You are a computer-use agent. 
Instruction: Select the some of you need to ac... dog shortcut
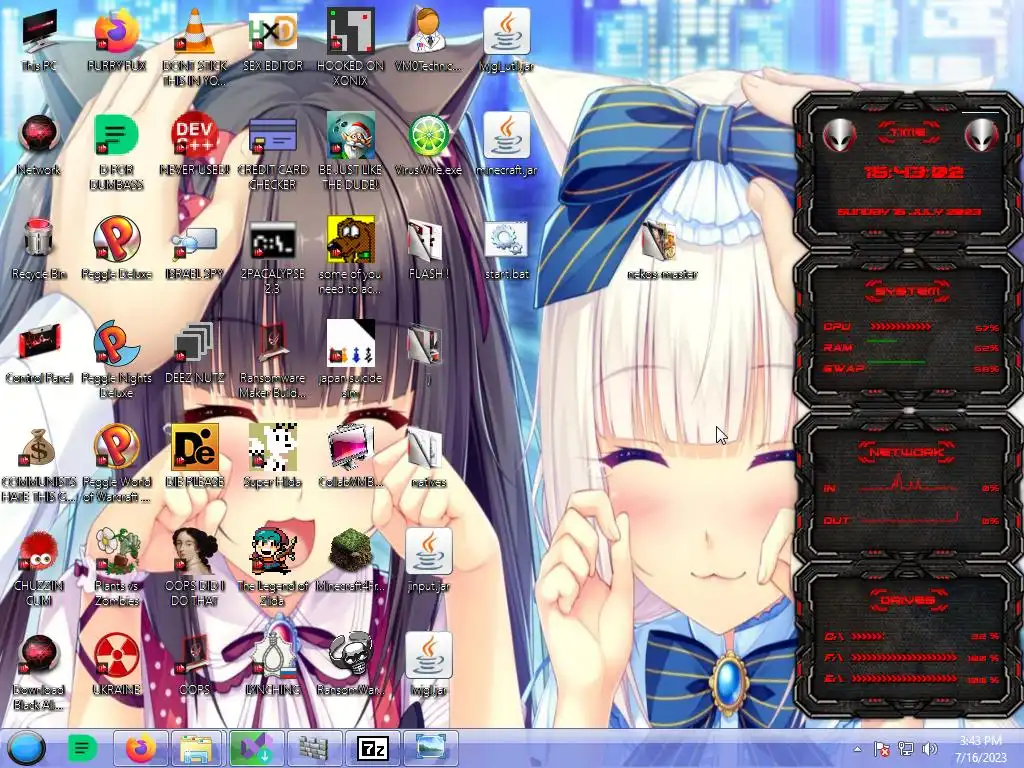point(351,256)
